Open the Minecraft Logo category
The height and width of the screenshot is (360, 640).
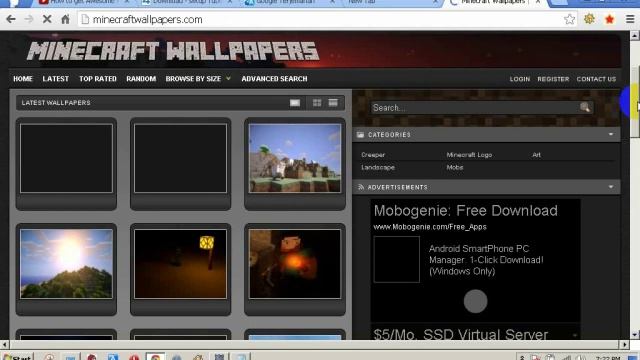(469, 155)
